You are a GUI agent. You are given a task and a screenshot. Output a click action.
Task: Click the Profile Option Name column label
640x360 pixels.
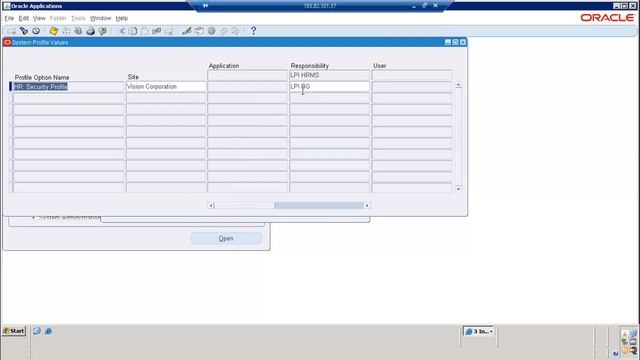pyautogui.click(x=42, y=78)
